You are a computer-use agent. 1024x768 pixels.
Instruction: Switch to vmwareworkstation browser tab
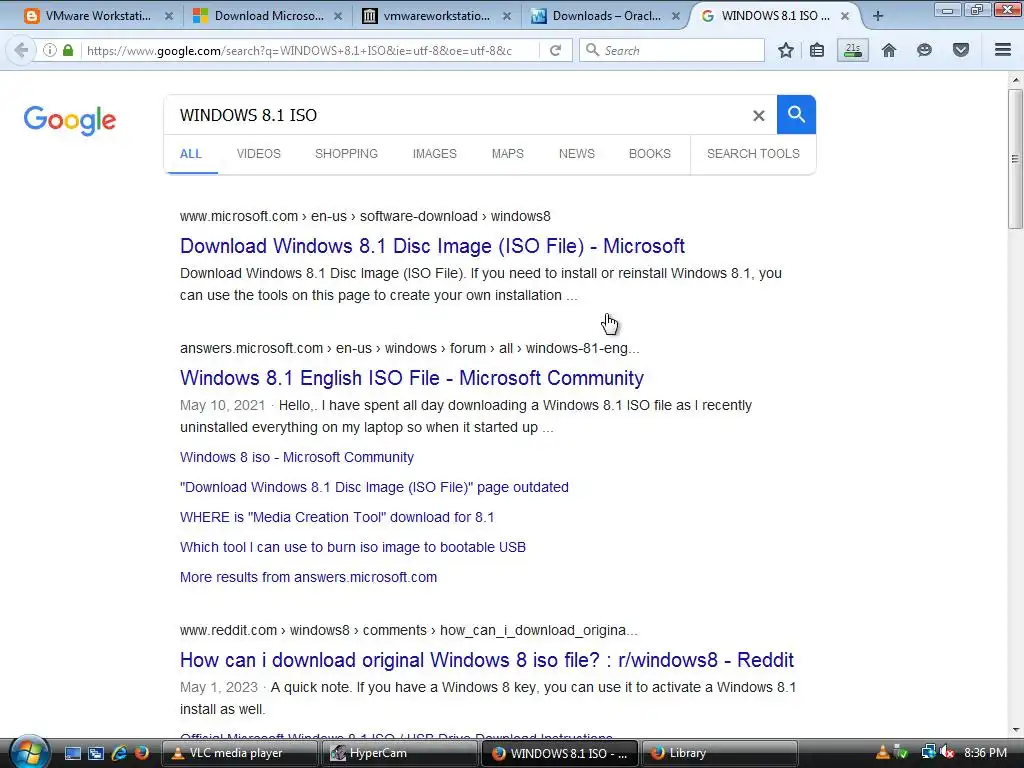436,16
